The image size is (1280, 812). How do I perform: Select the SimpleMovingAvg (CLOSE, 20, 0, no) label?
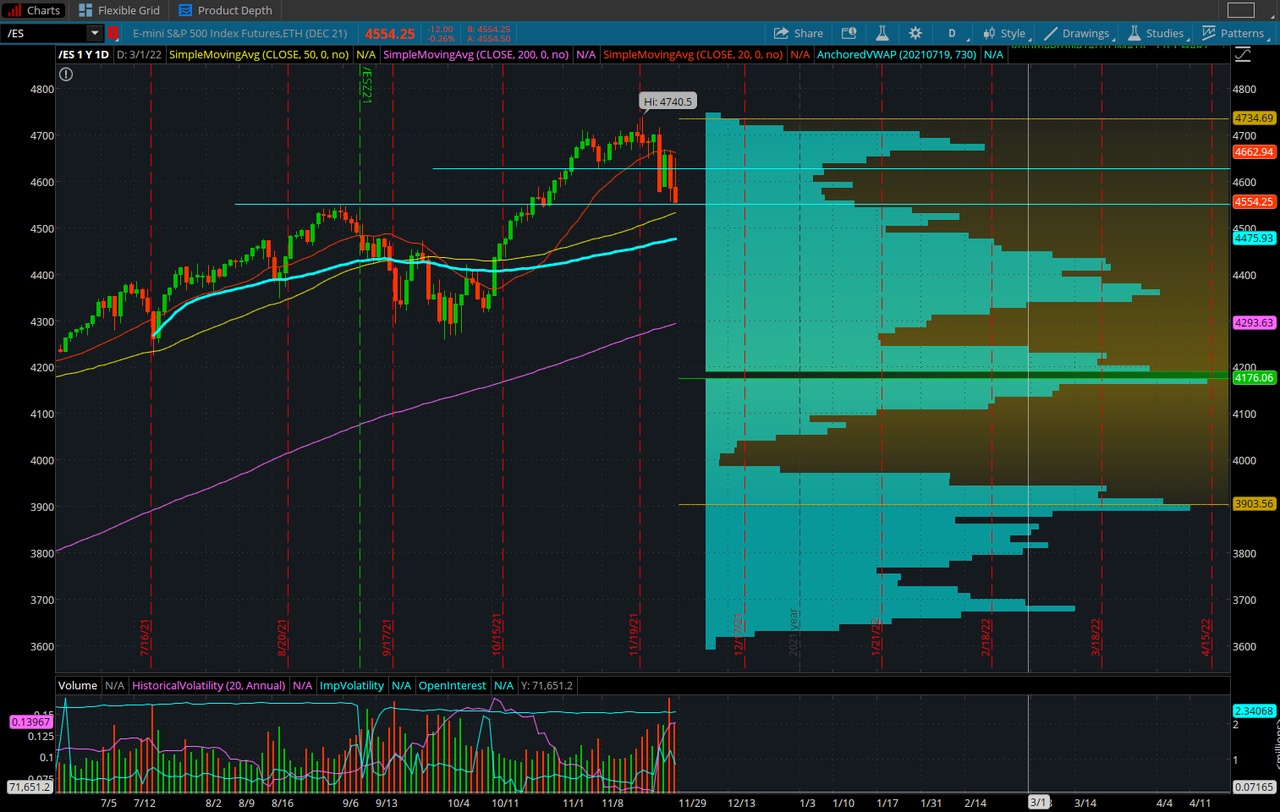pyautogui.click(x=692, y=55)
